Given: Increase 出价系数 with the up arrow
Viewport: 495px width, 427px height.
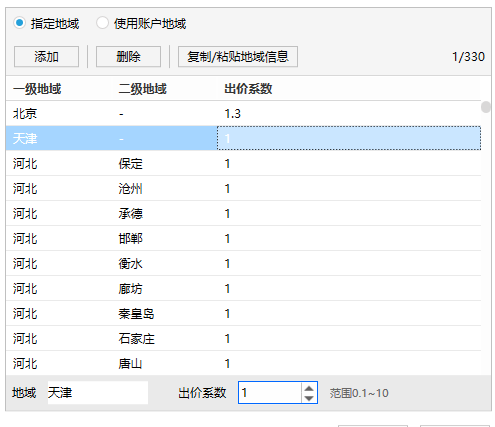Looking at the screenshot, I should [x=309, y=388].
